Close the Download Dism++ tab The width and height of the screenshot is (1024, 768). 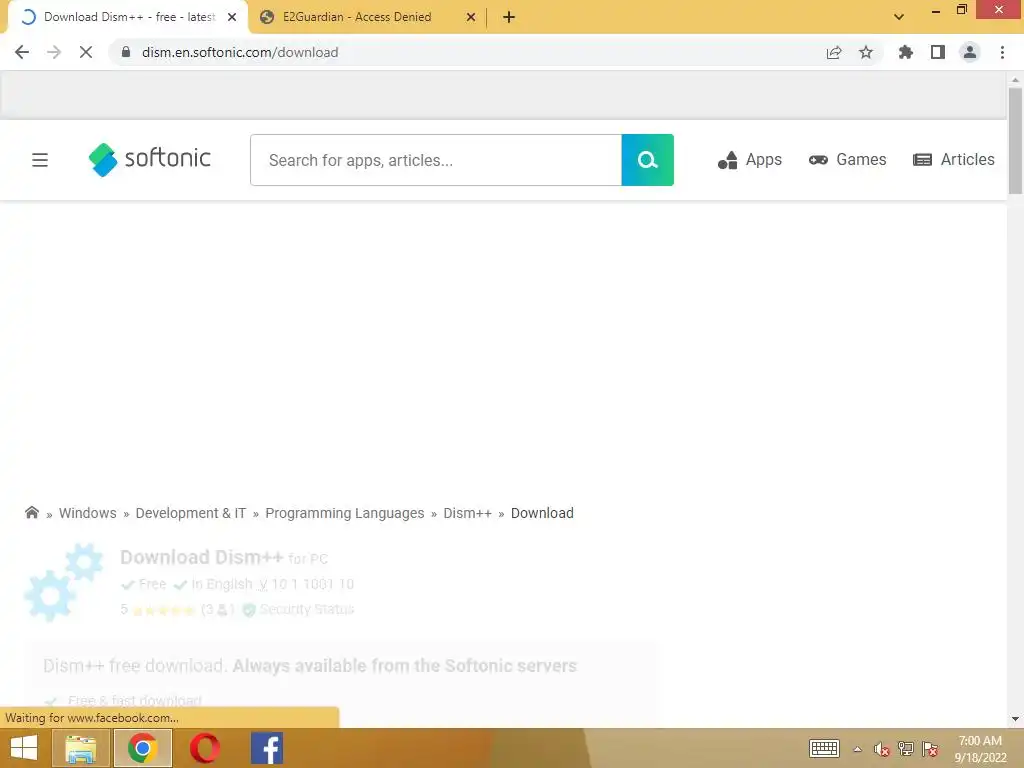232,17
